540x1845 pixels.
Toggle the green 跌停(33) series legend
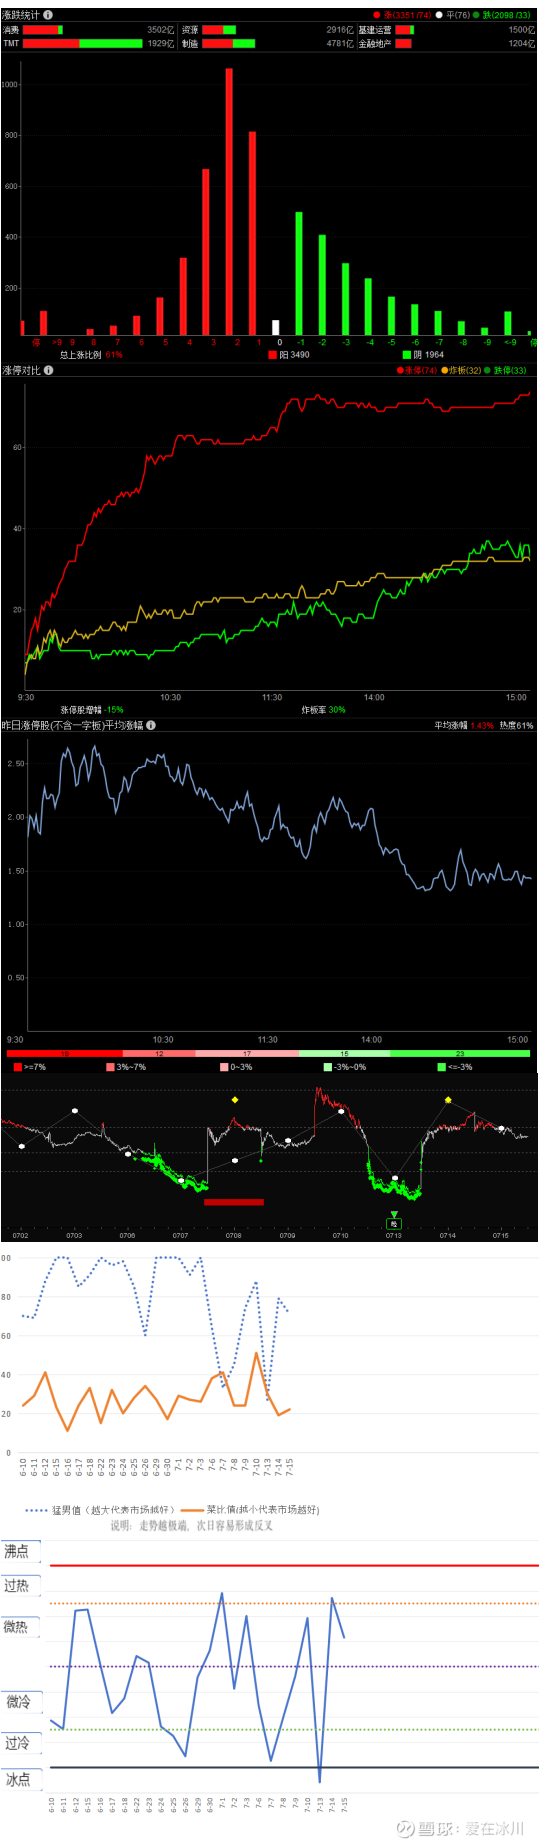pyautogui.click(x=506, y=370)
